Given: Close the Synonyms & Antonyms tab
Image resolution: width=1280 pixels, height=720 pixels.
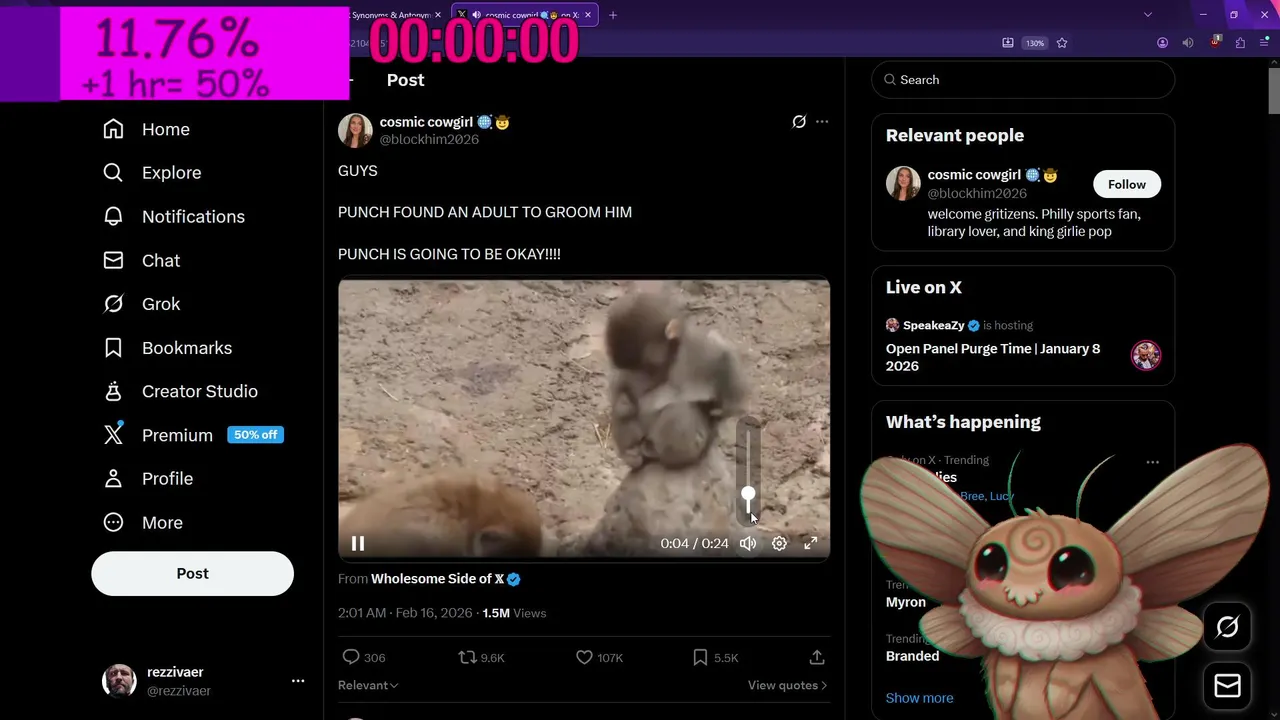Looking at the screenshot, I should click(x=438, y=15).
